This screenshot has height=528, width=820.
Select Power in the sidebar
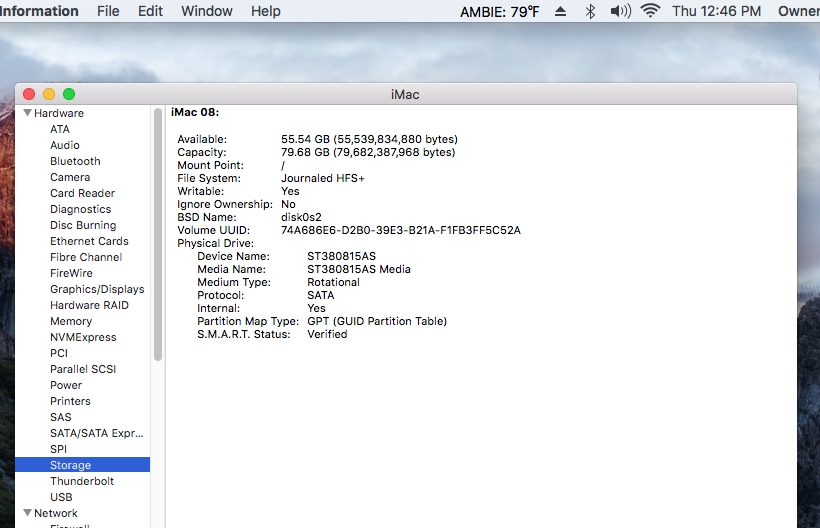coord(66,385)
